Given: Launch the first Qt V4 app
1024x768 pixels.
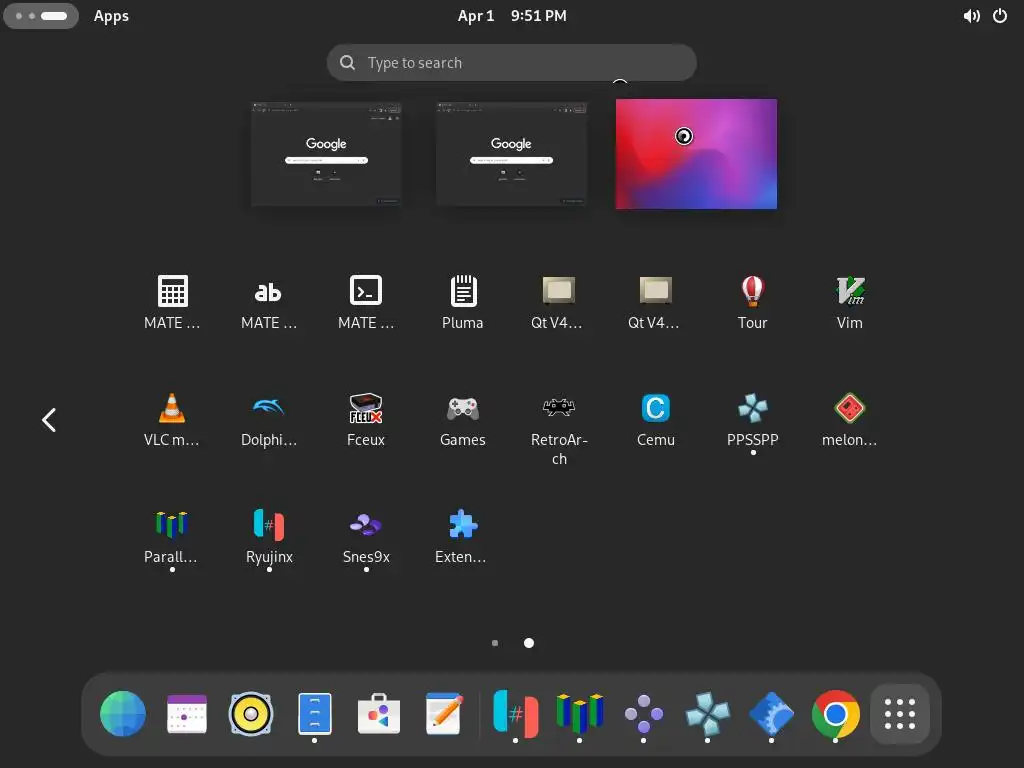Looking at the screenshot, I should pyautogui.click(x=558, y=302).
